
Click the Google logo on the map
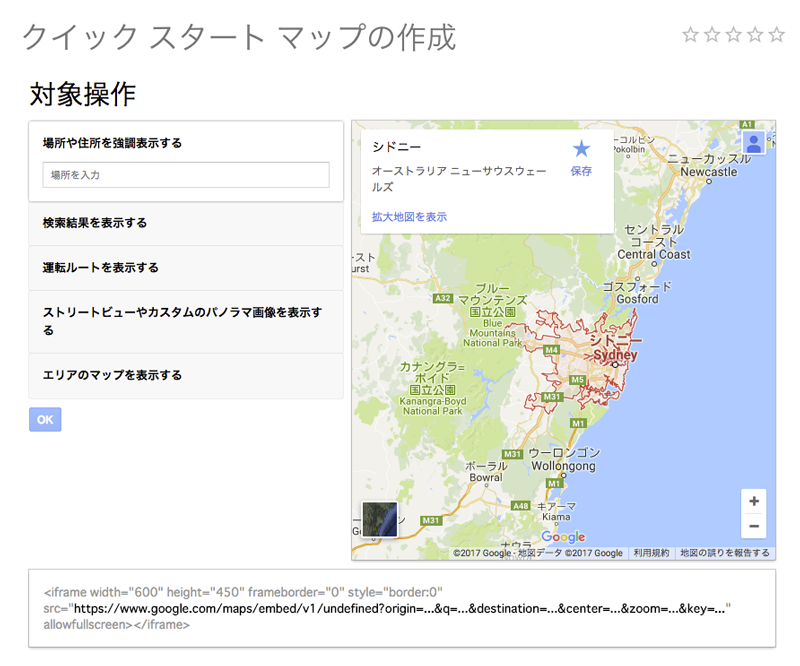563,537
